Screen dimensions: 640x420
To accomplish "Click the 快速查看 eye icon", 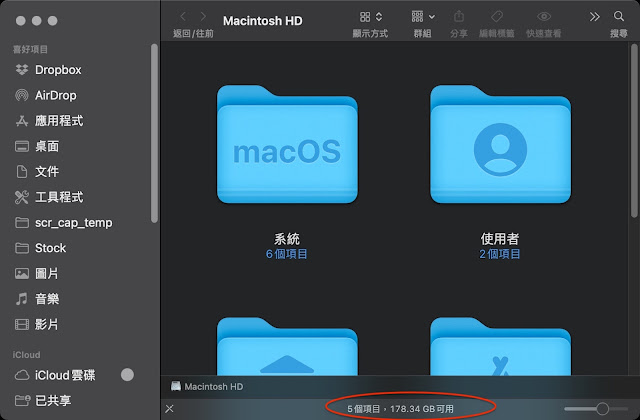I will click(x=544, y=16).
